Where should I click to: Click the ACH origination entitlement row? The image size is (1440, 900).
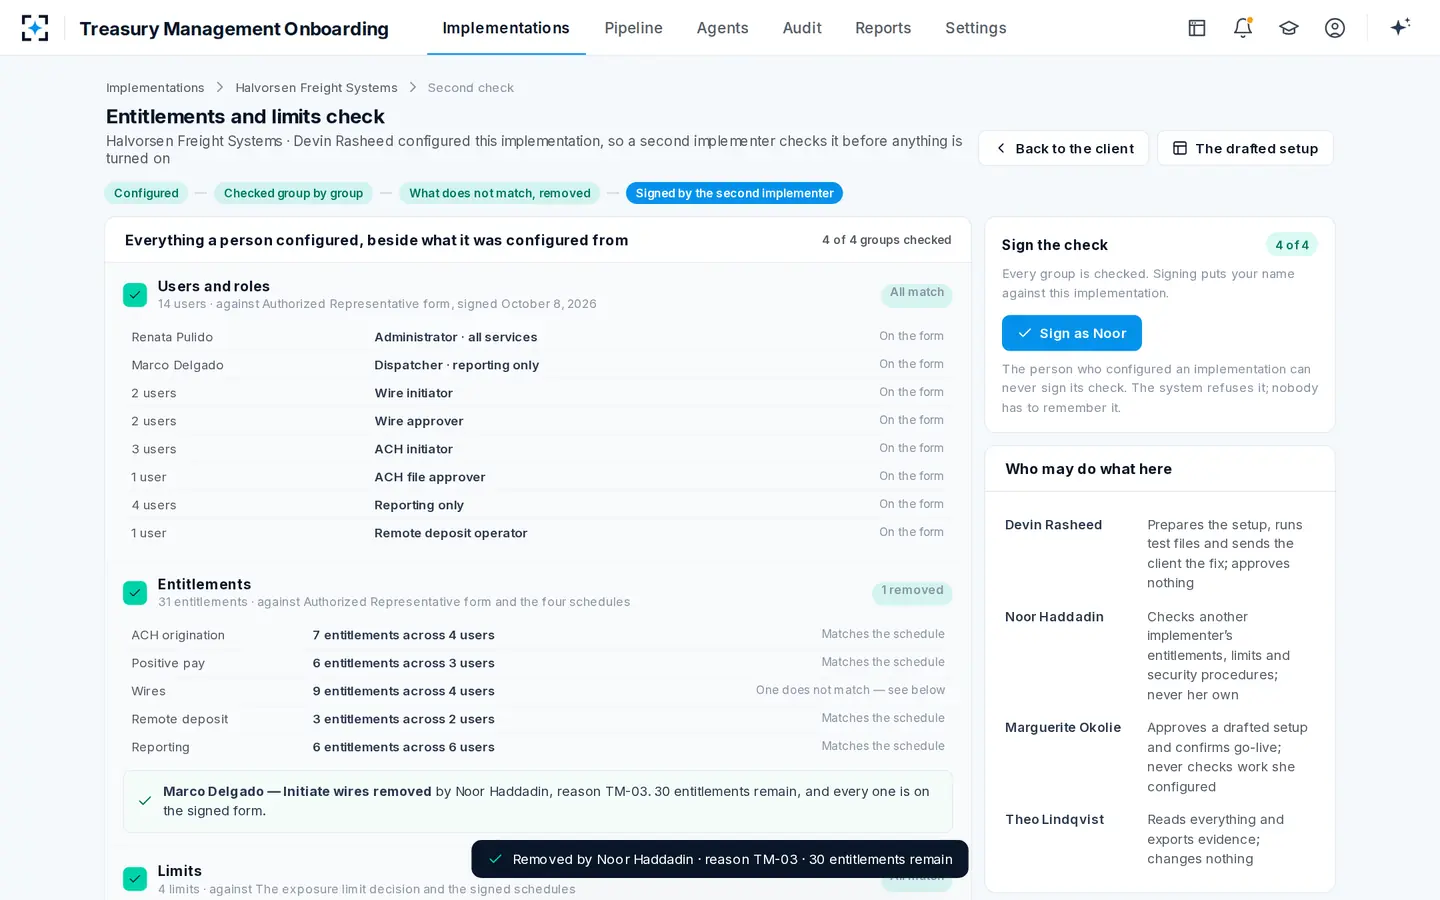point(538,635)
